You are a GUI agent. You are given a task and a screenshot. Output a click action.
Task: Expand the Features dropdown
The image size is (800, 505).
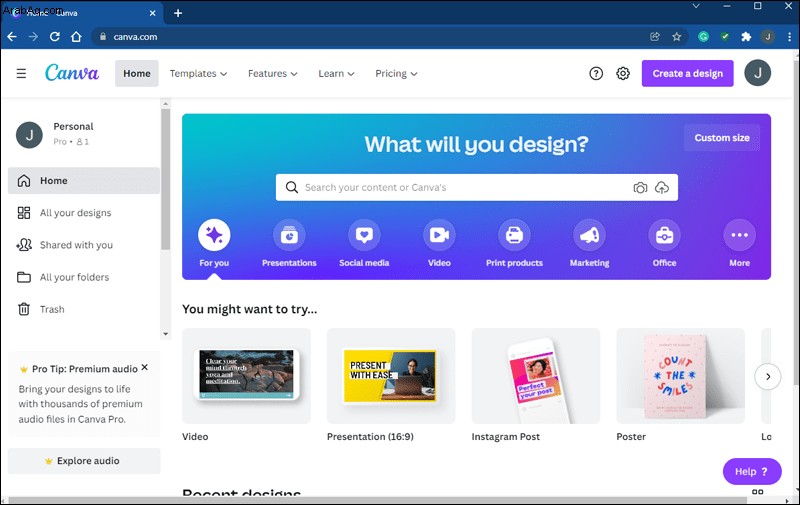[x=272, y=73]
